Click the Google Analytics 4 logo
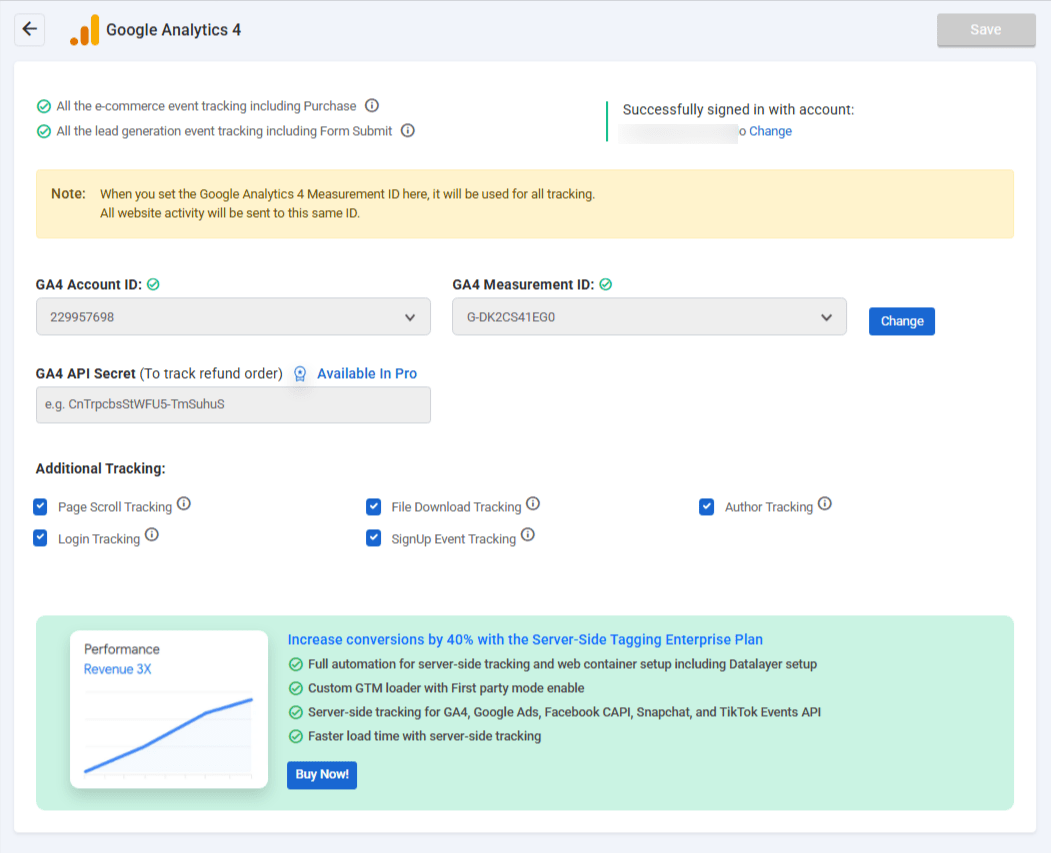Viewport: 1051px width, 853px height. point(84,30)
